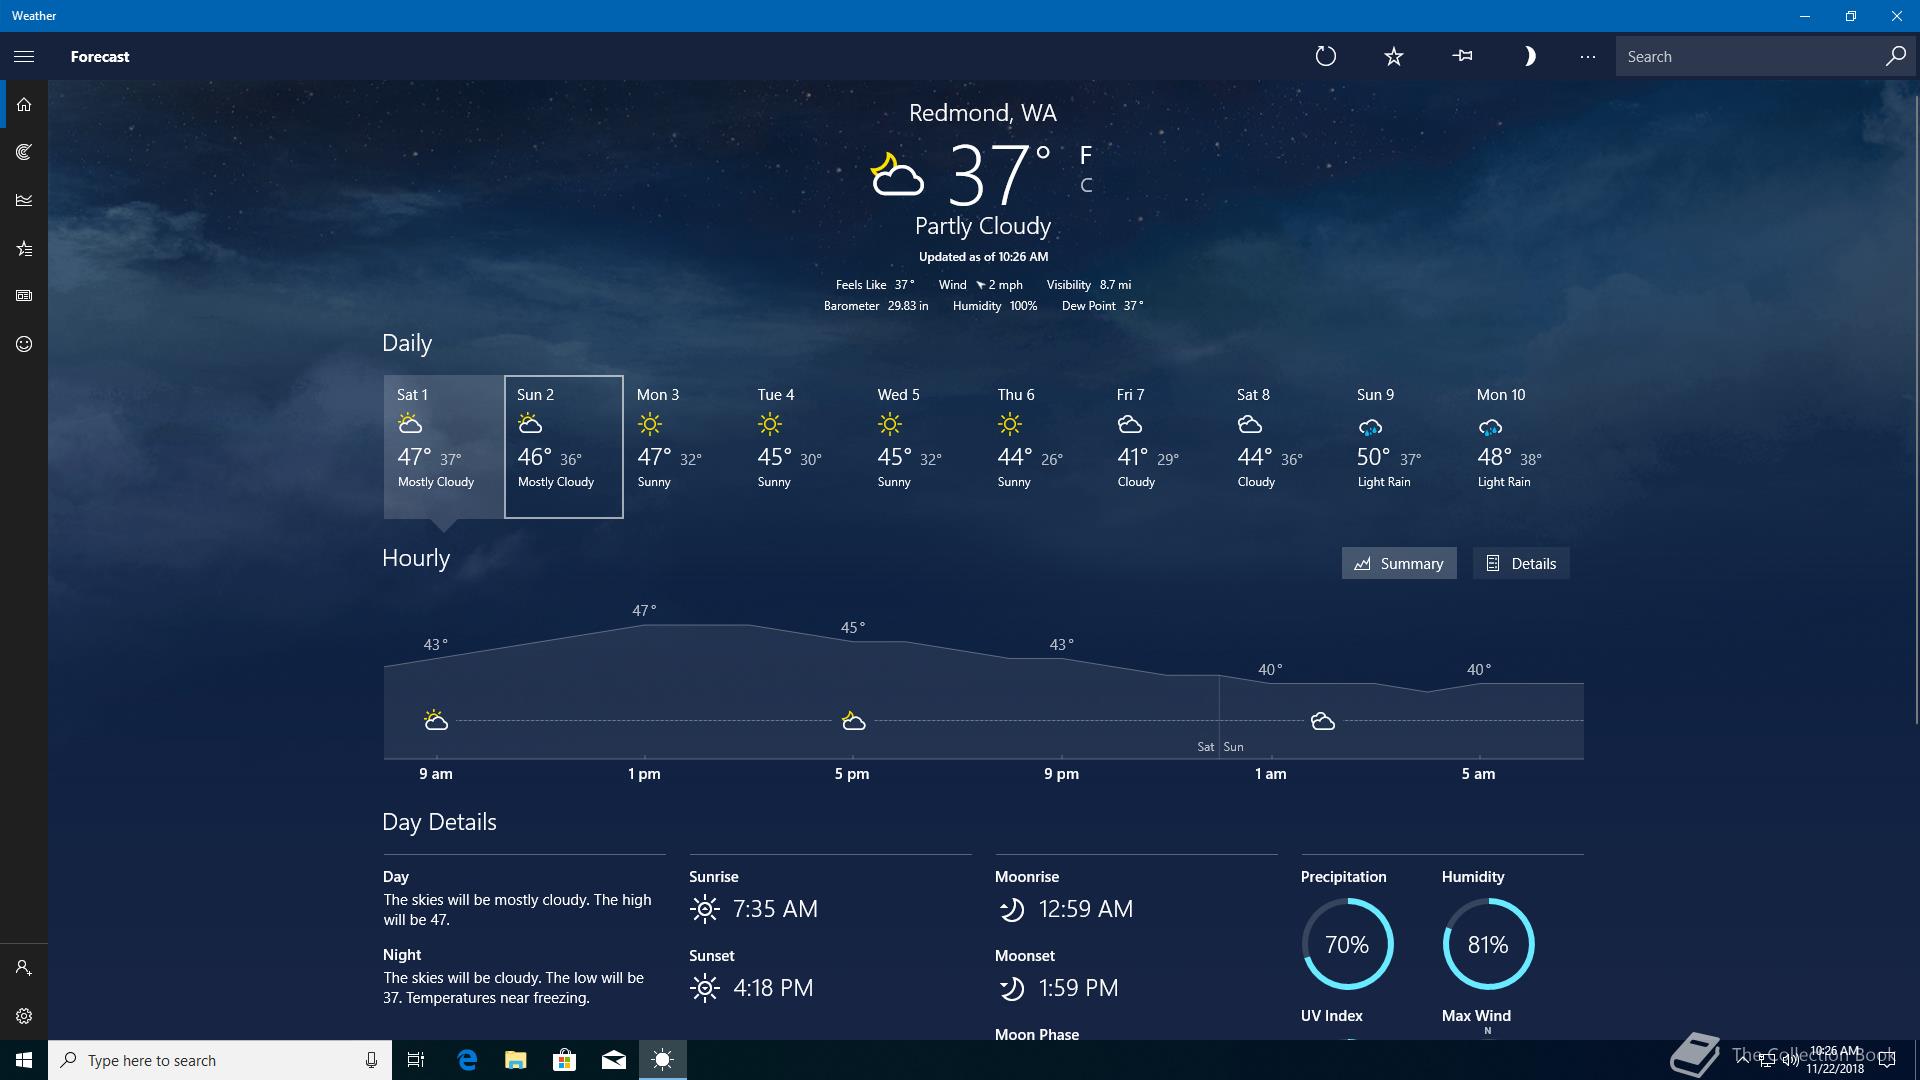
Task: Select the Thu 6 daily forecast
Action: pyautogui.click(x=1043, y=447)
